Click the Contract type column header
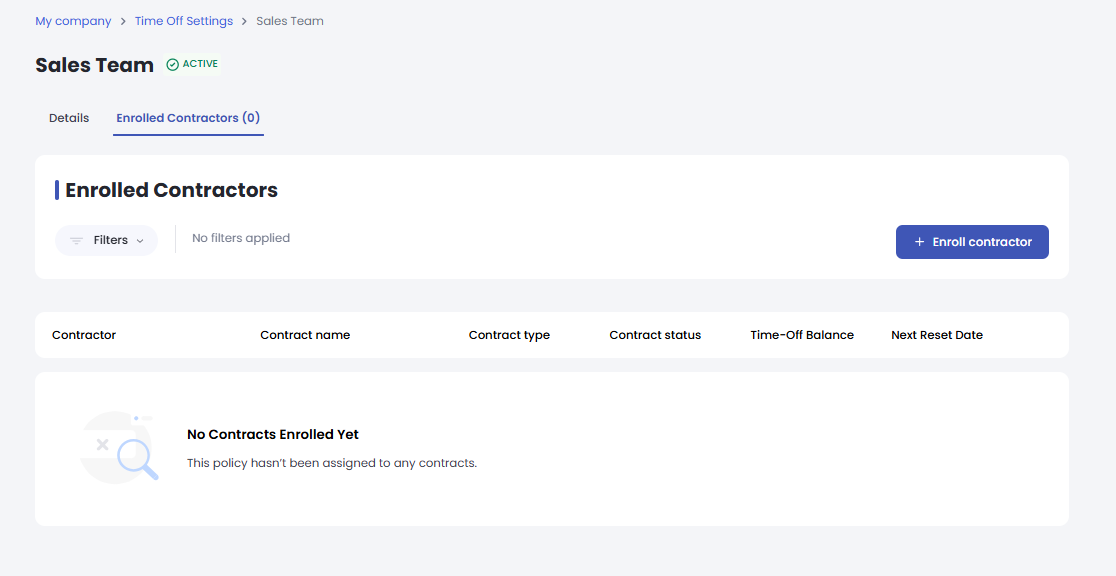Screen dimensions: 1116x576 pos(509,335)
